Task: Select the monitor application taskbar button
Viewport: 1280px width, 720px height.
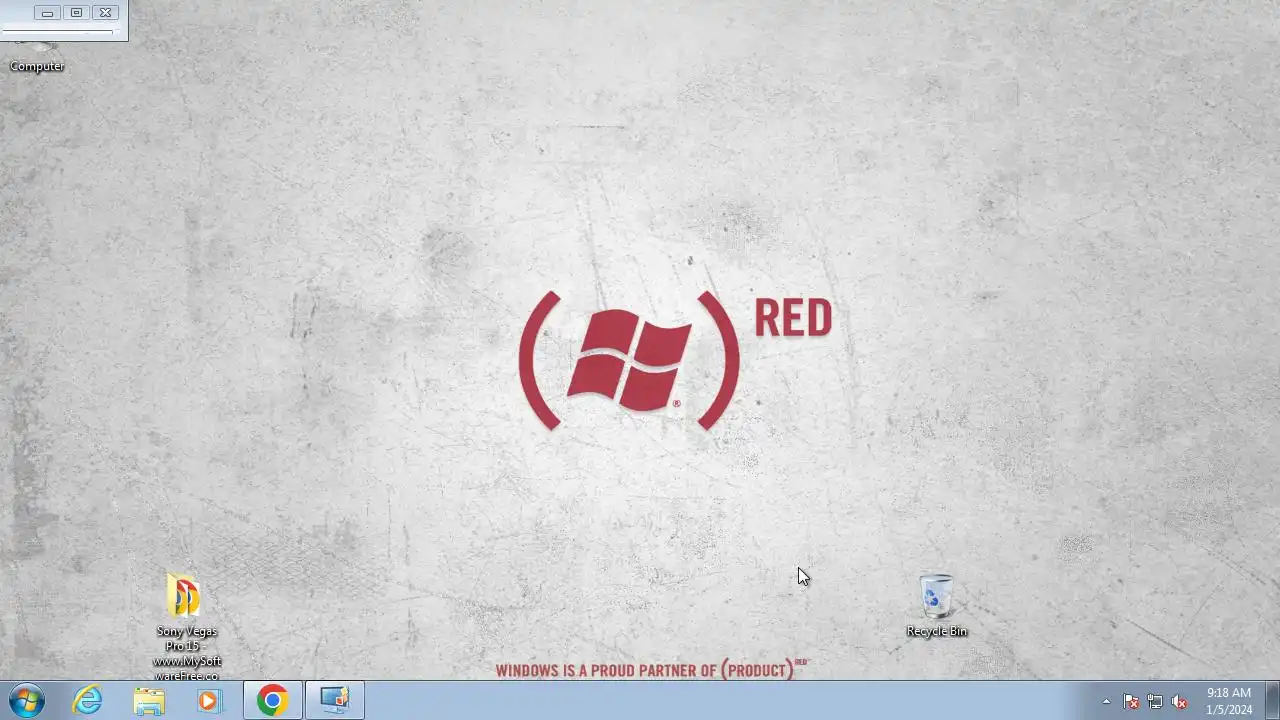Action: [335, 700]
